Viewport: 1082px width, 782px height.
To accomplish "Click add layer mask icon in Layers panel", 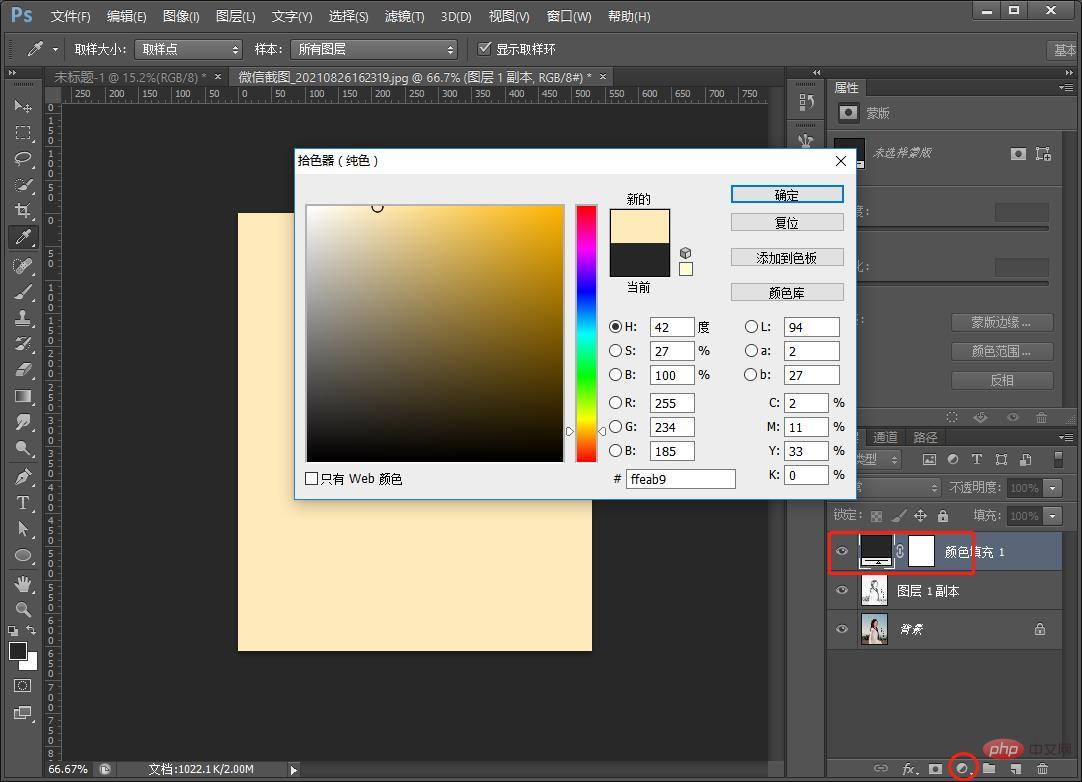I will click(935, 768).
